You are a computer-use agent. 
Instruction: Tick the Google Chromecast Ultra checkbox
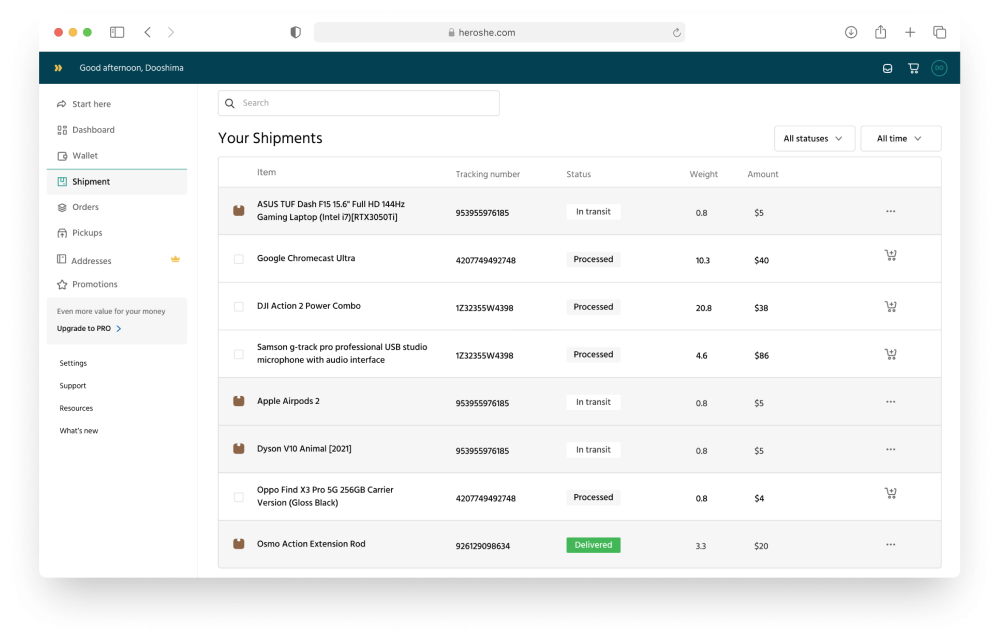click(x=239, y=259)
